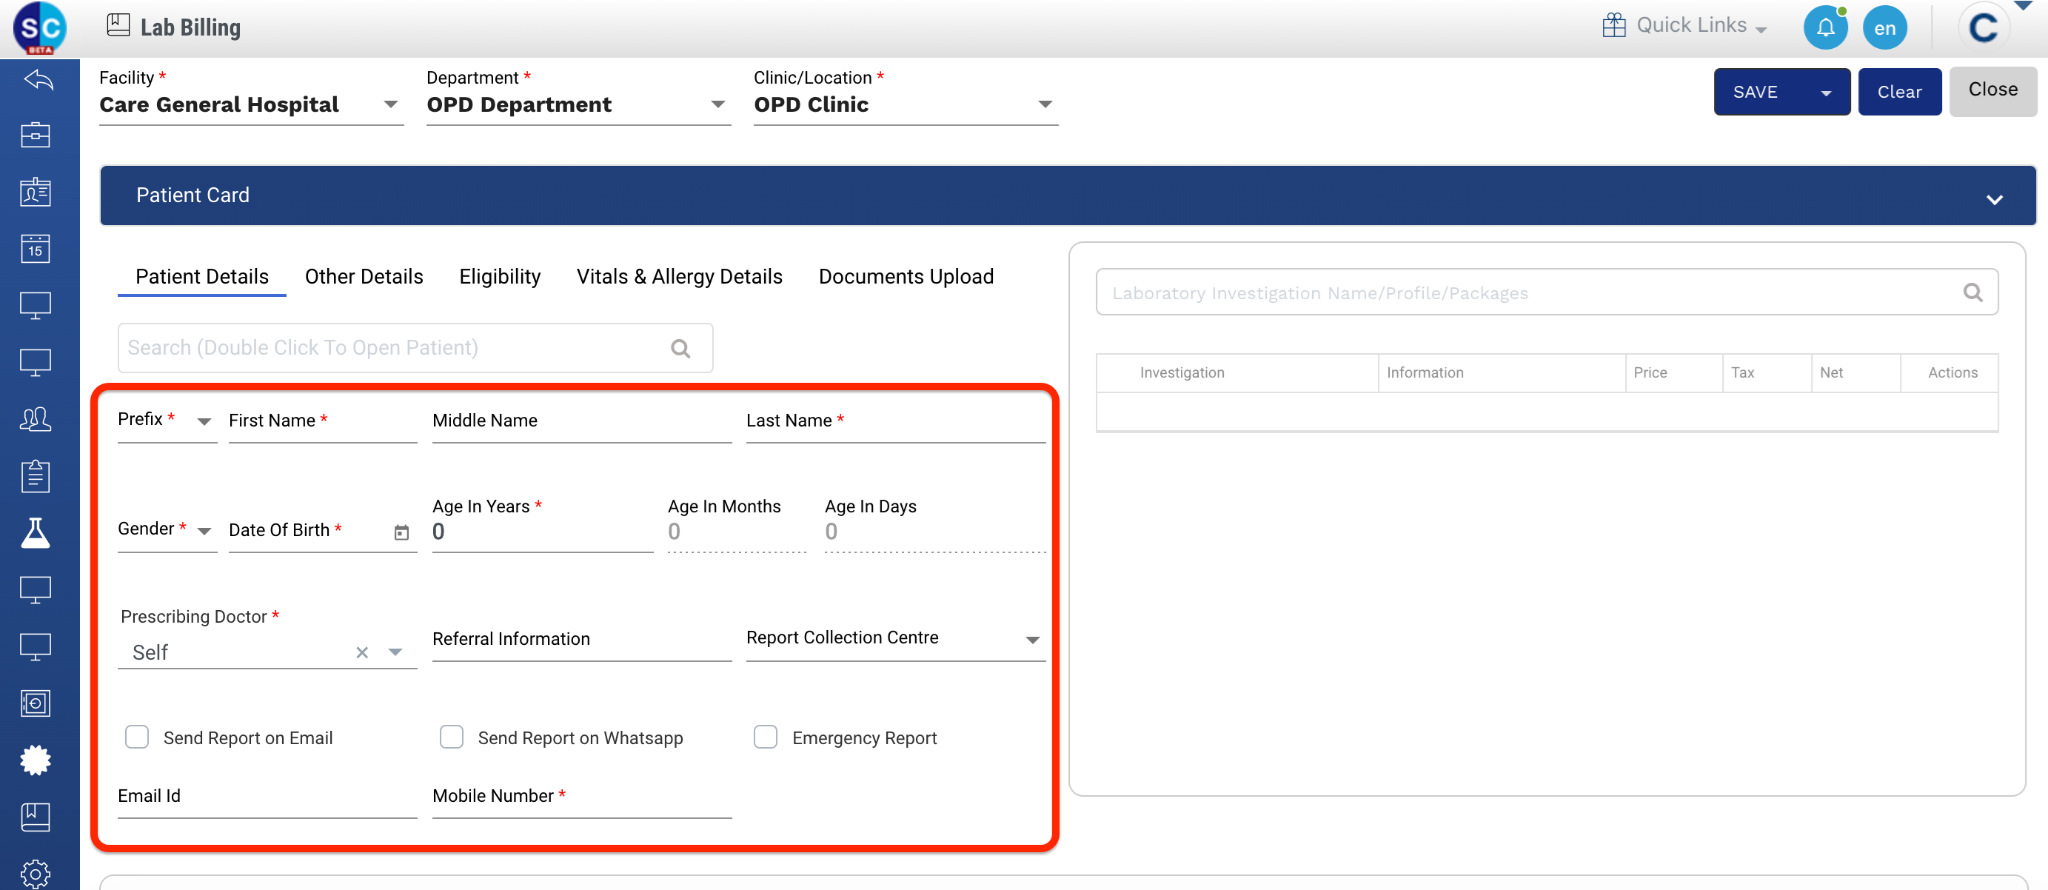Collapse the Patient Card panel
The image size is (2048, 890).
point(1994,199)
